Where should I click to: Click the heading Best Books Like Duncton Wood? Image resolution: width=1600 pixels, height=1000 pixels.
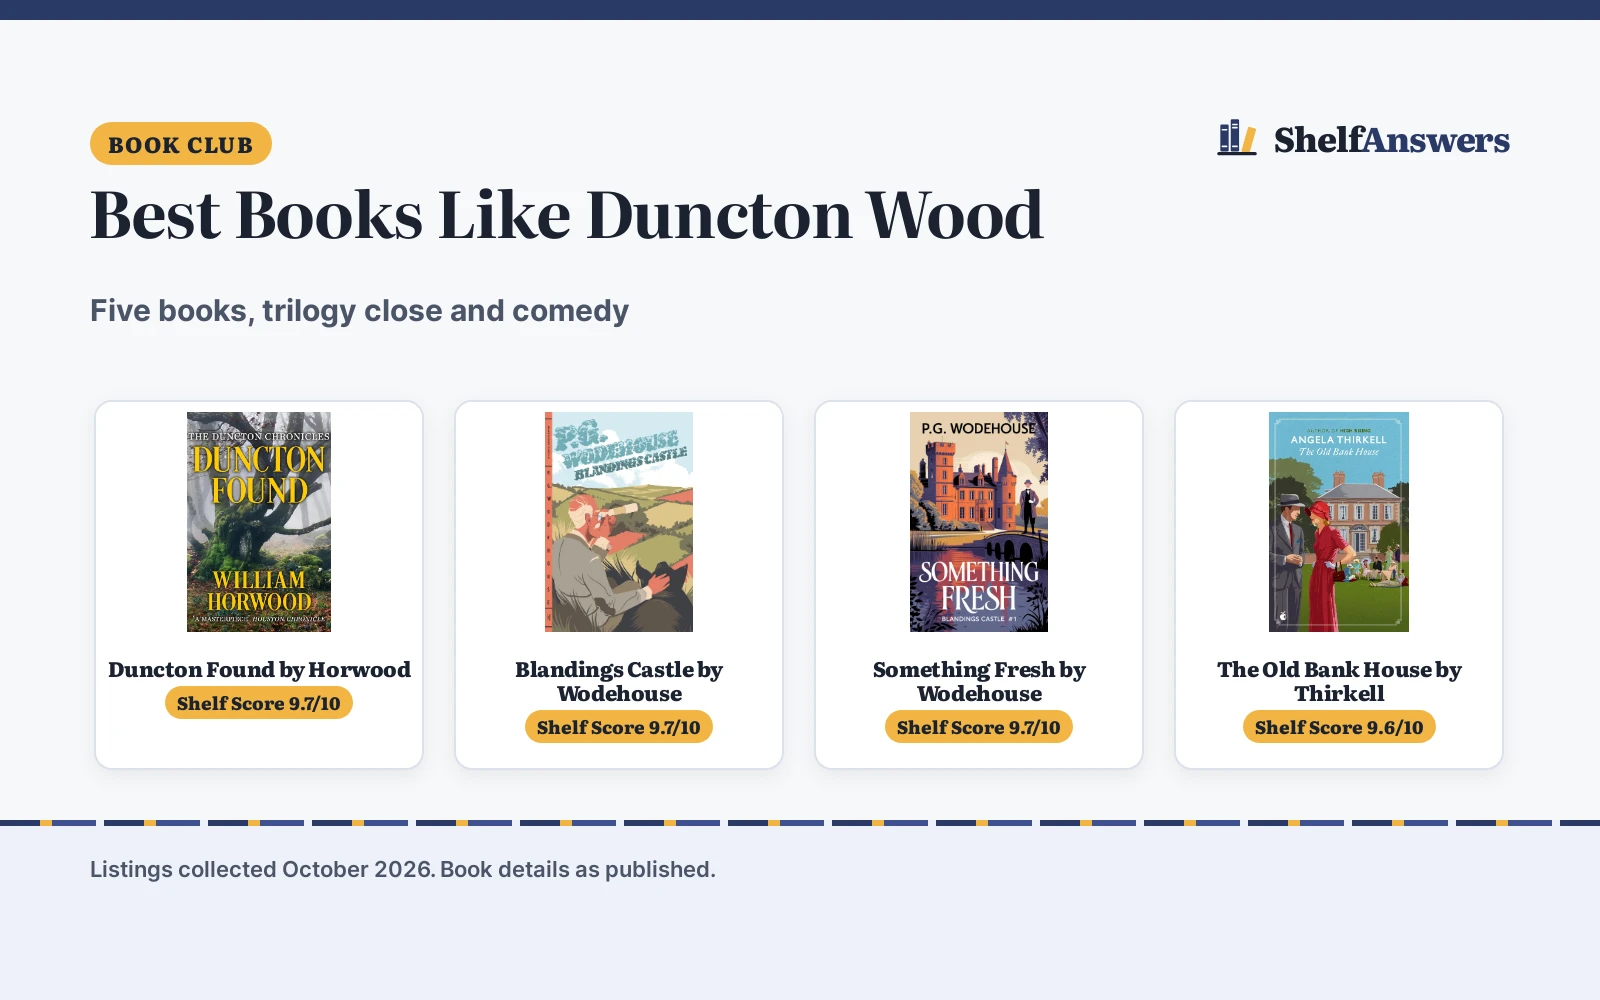click(x=566, y=215)
